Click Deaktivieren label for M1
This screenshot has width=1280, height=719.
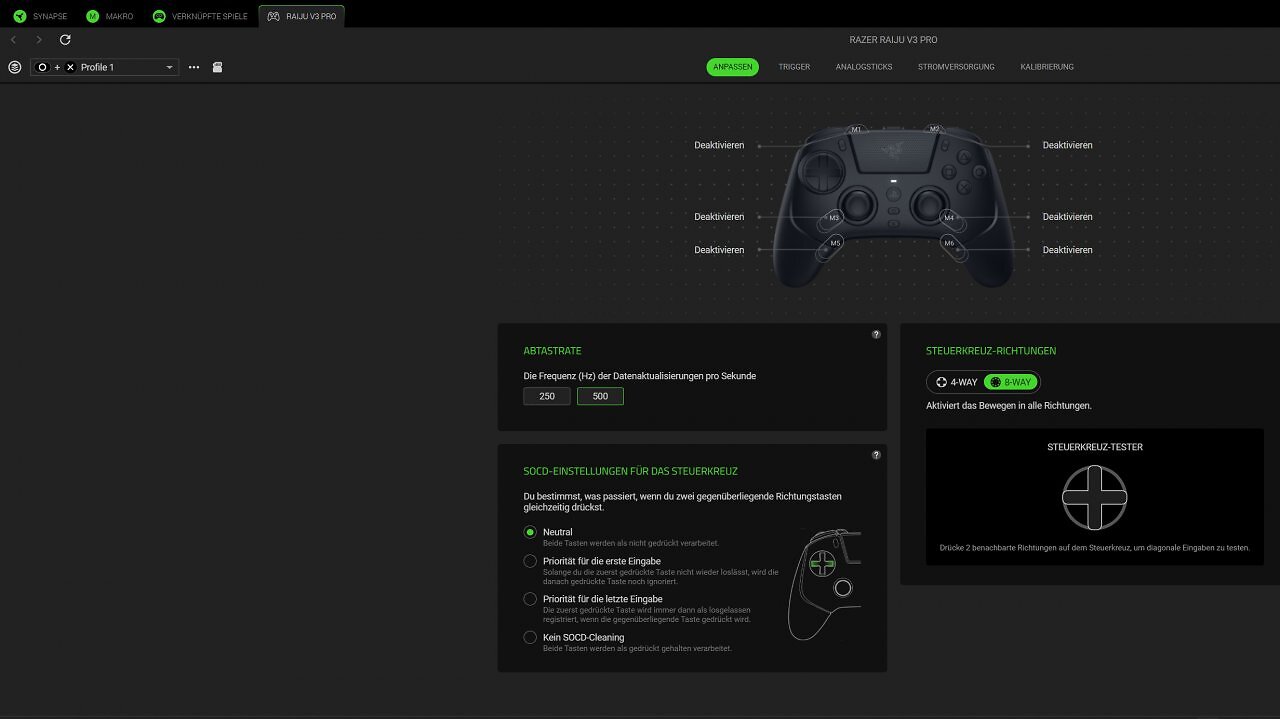point(719,145)
